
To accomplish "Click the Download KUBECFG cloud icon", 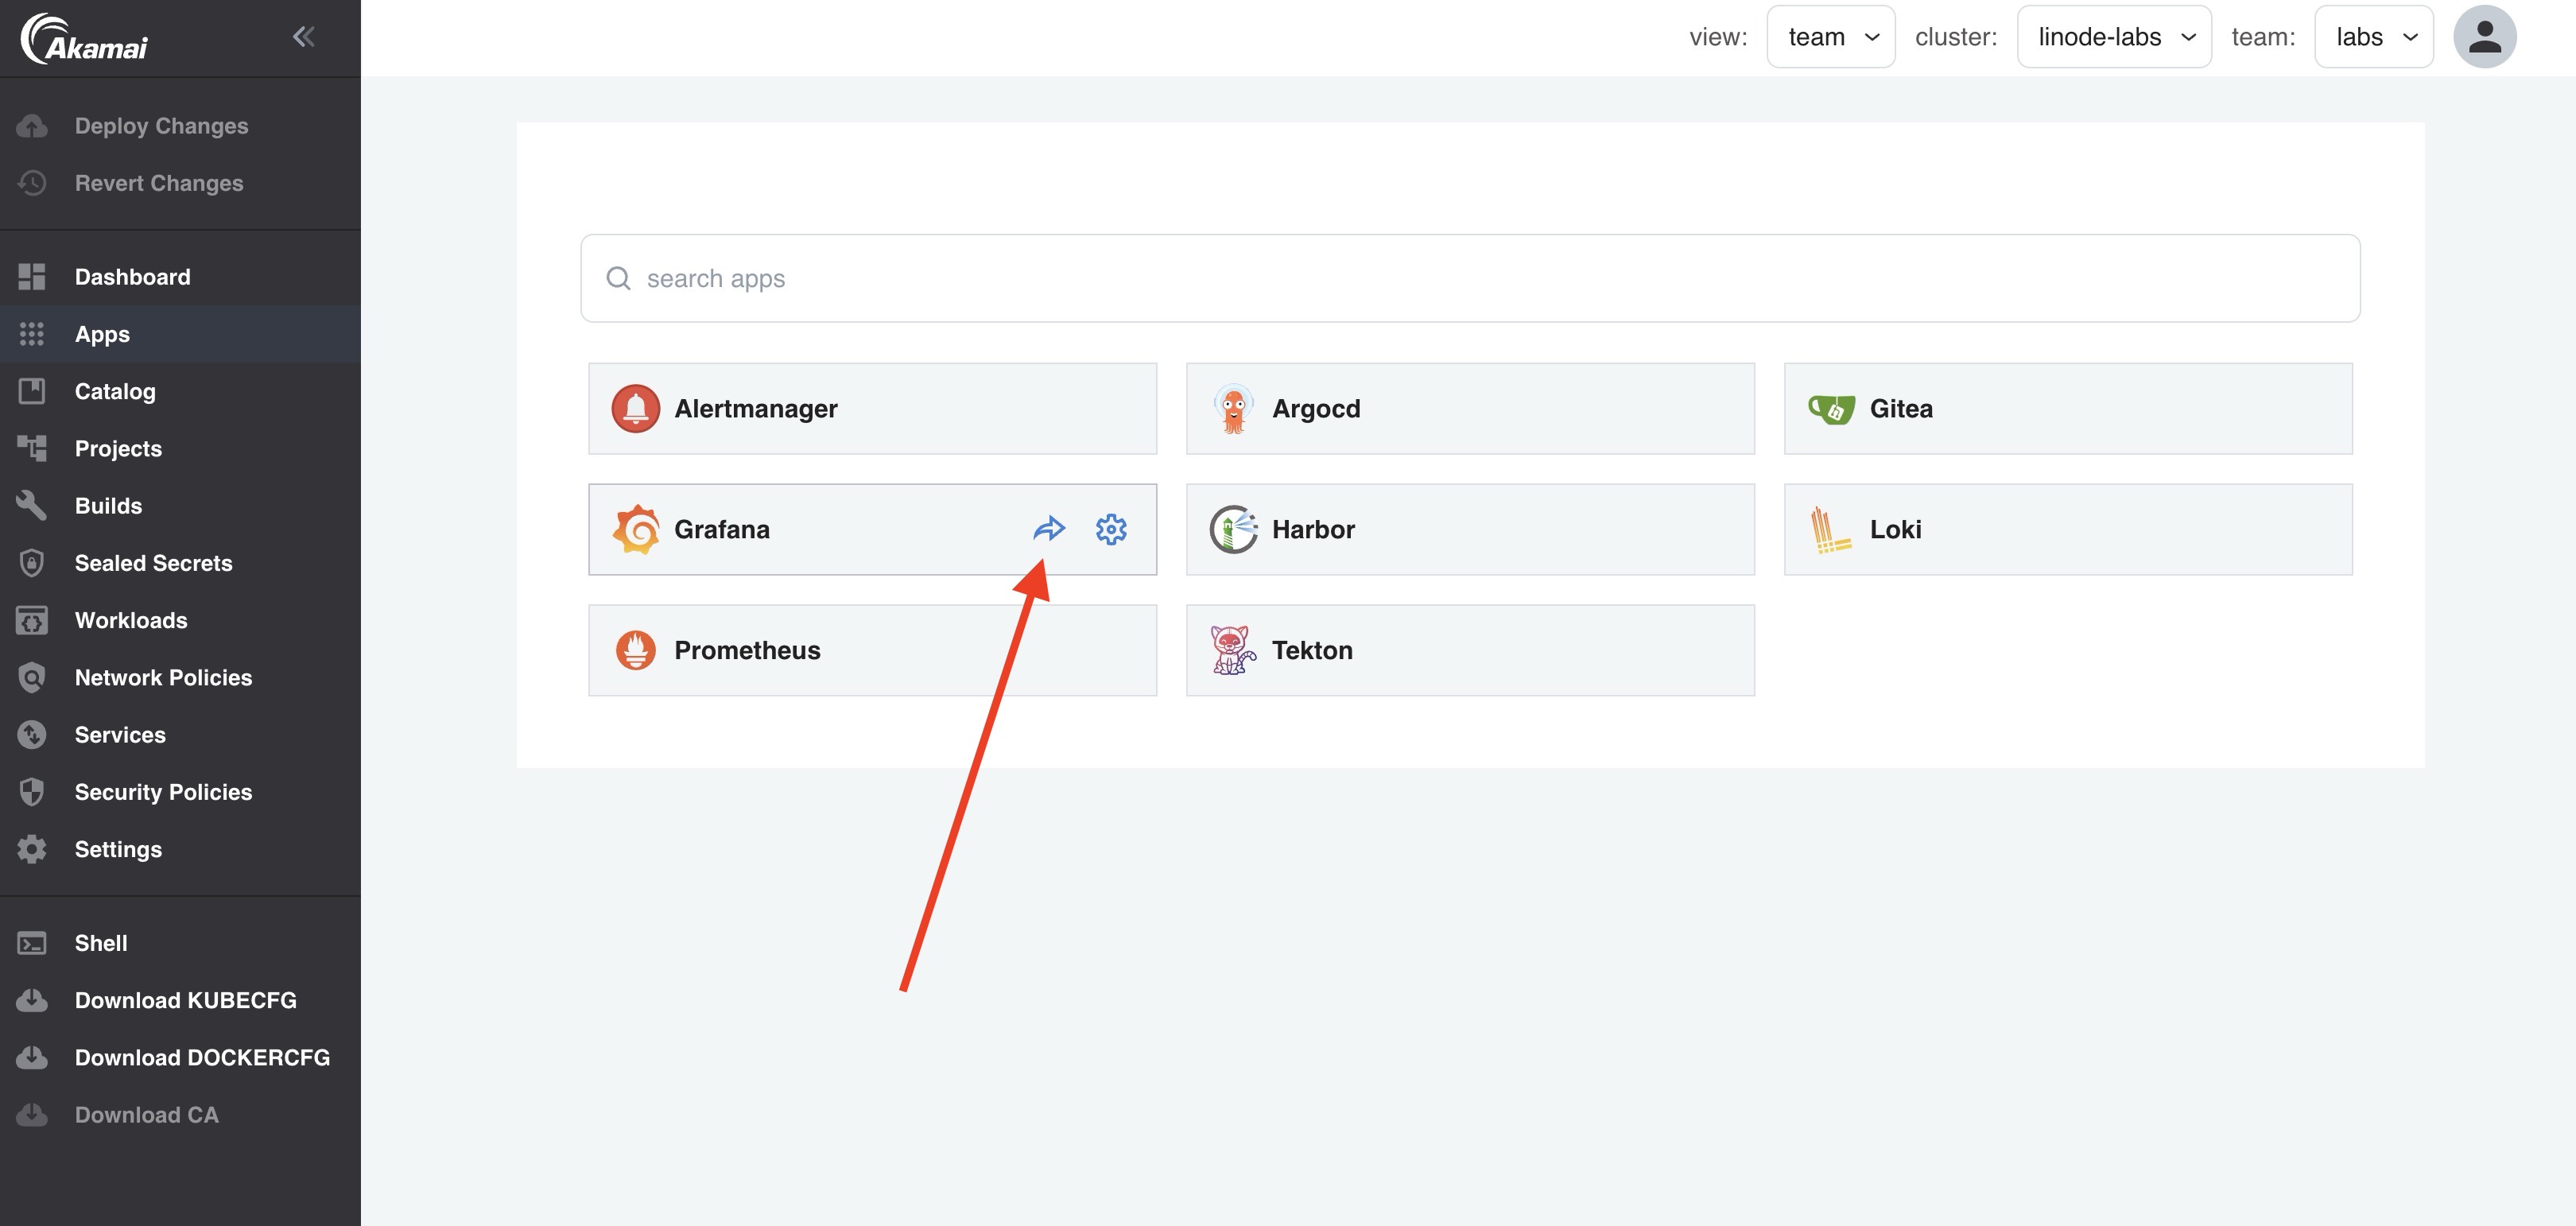I will coord(32,1000).
